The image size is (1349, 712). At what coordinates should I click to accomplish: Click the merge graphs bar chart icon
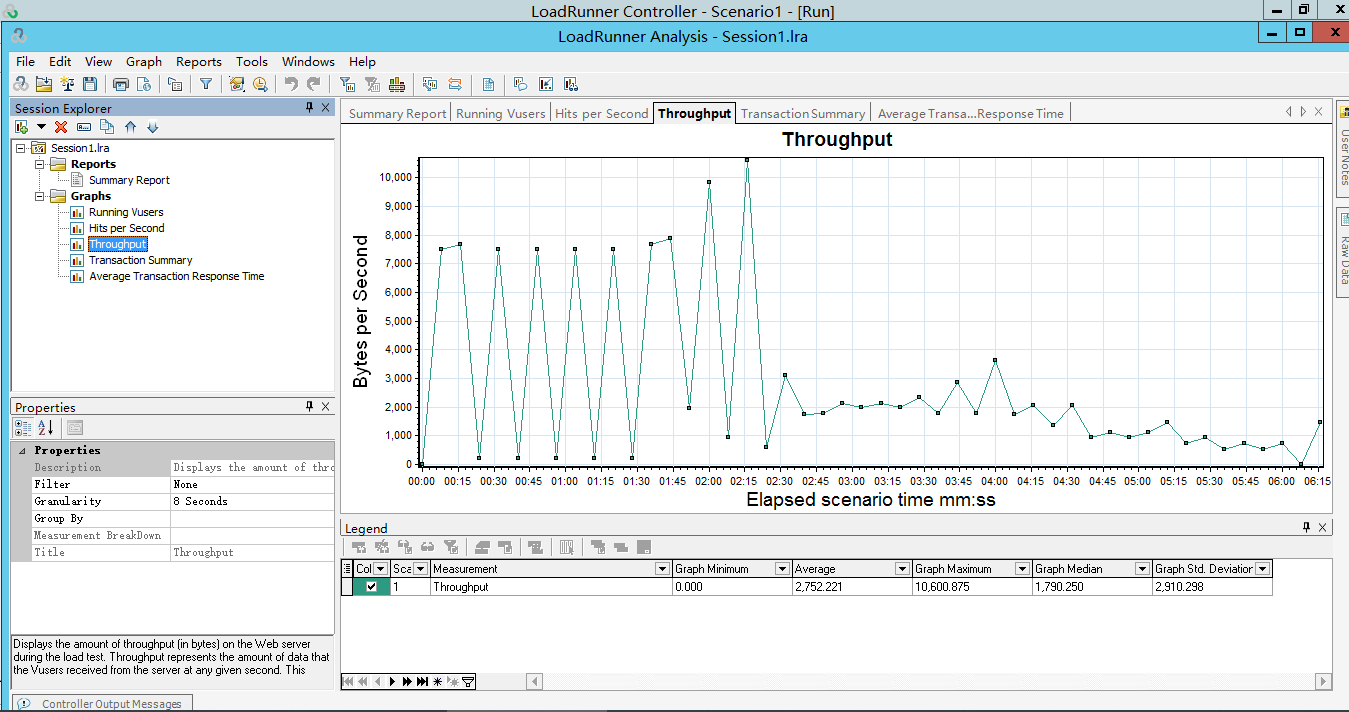click(397, 84)
